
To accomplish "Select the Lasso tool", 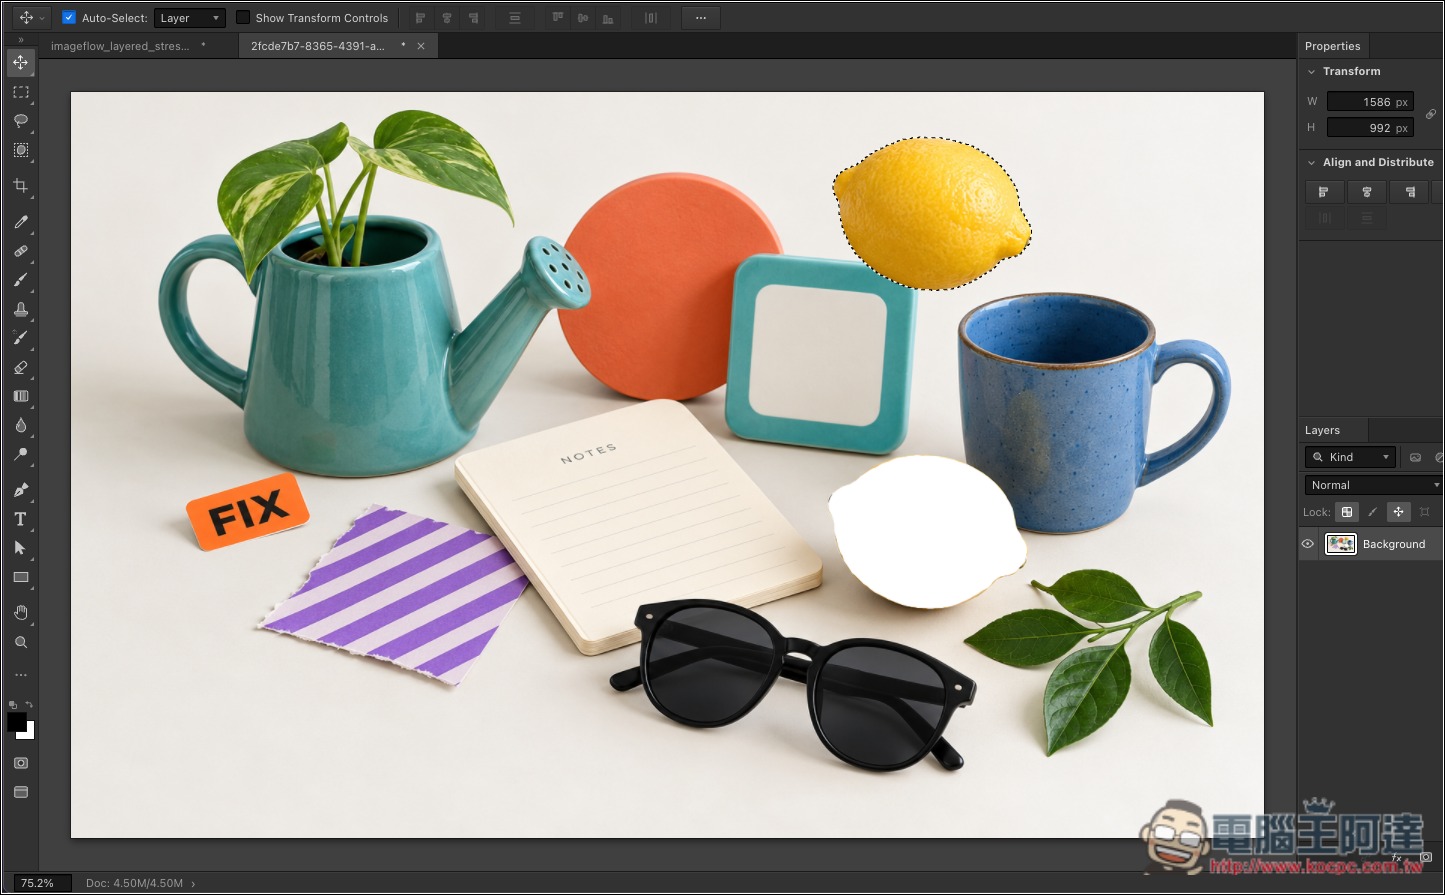I will click(20, 121).
